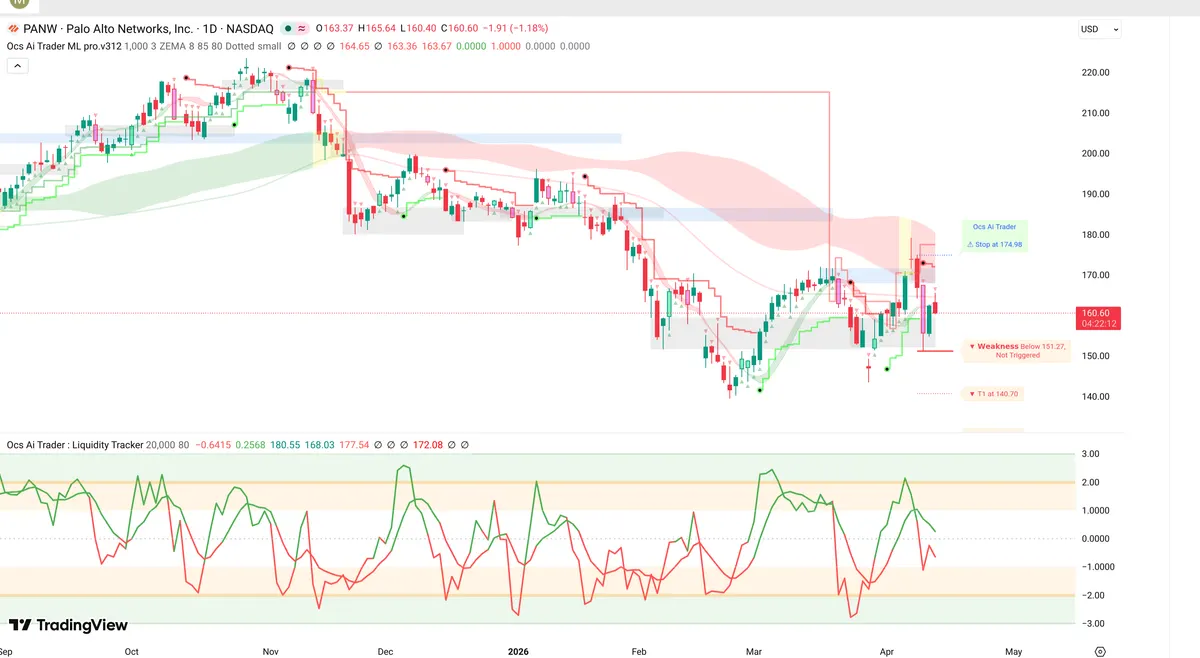Click the Oct label on the time axis
Viewport: 1200px width, 658px height.
pyautogui.click(x=131, y=651)
